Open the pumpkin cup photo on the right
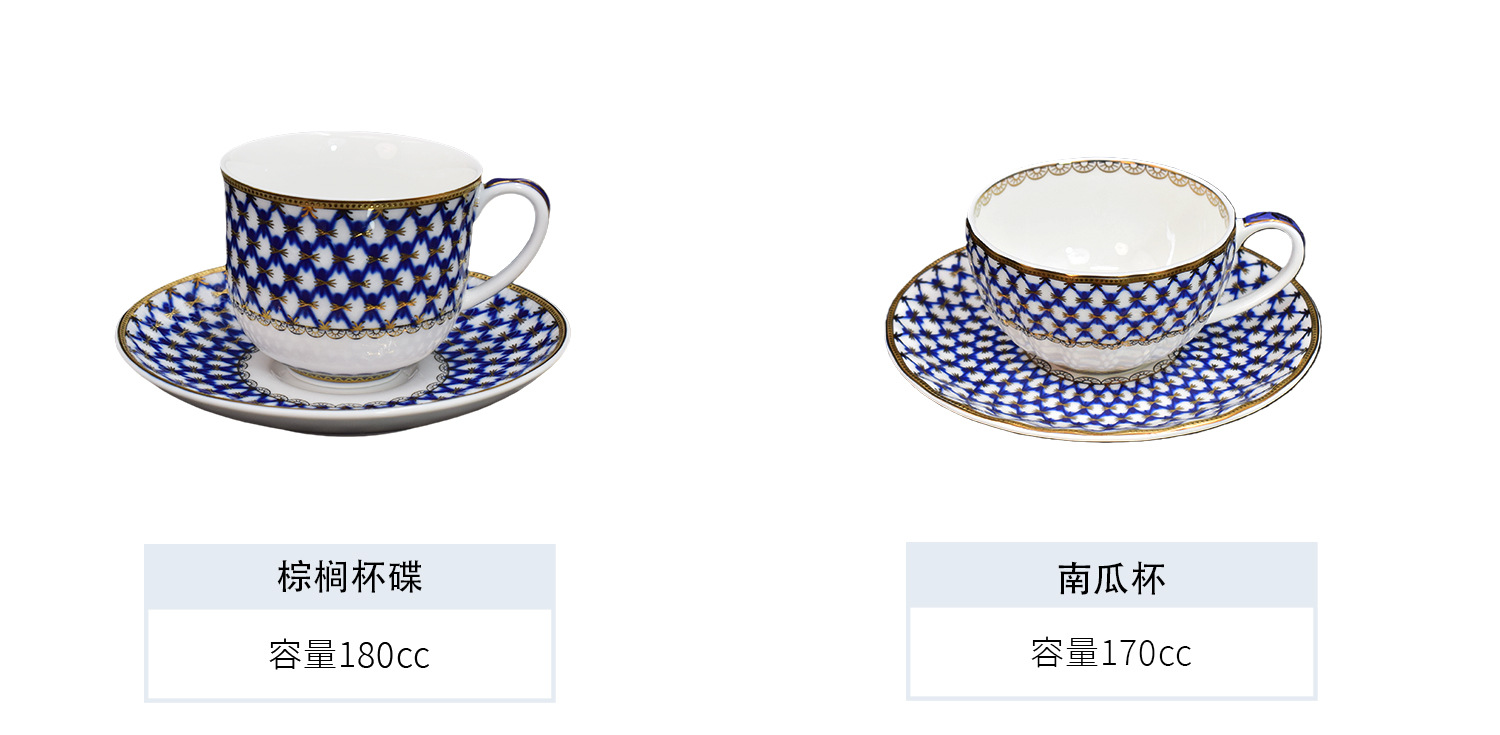Image resolution: width=1500 pixels, height=735 pixels. tap(1103, 299)
